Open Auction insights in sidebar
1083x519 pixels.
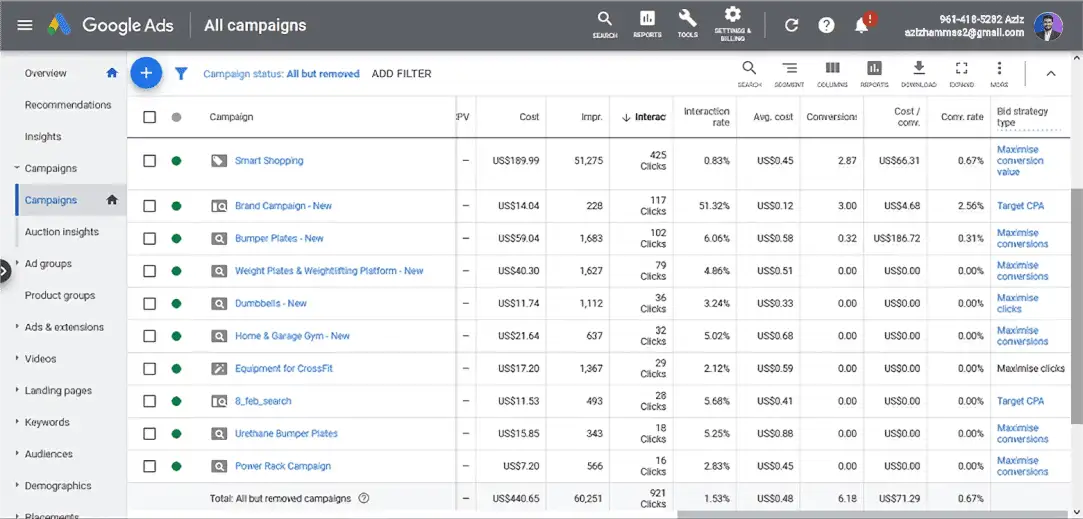pyautogui.click(x=62, y=232)
